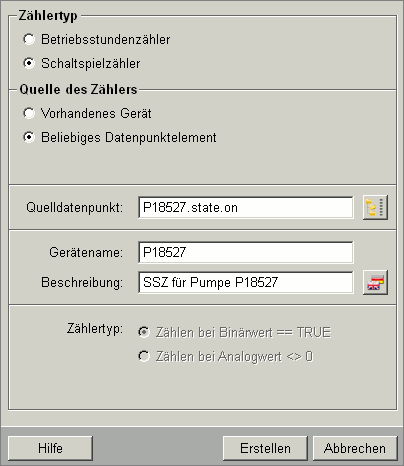The image size is (404, 466).
Task: Open the datapoint selector tree icon
Action: coord(375,207)
